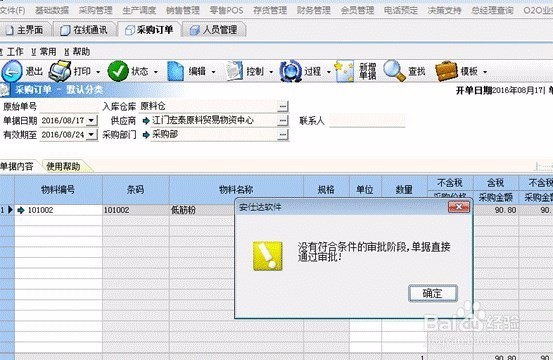The width and height of the screenshot is (553, 360).
Task: Click the 数量 column header
Action: [x=404, y=190]
